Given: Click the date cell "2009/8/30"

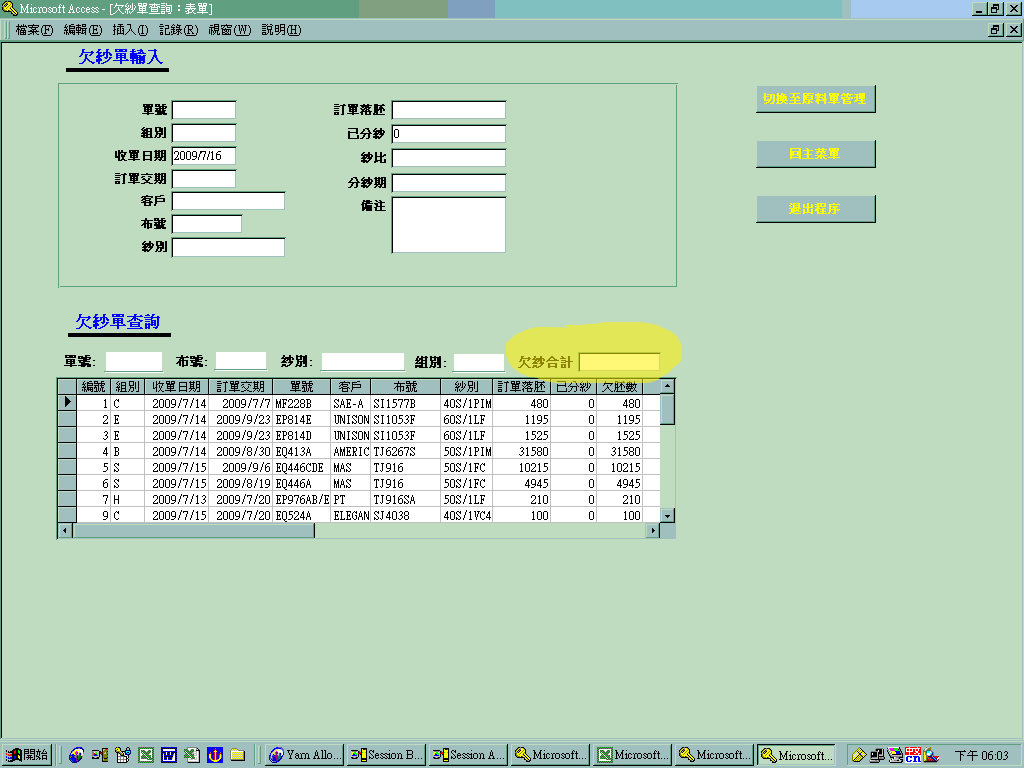Looking at the screenshot, I should 241,451.
